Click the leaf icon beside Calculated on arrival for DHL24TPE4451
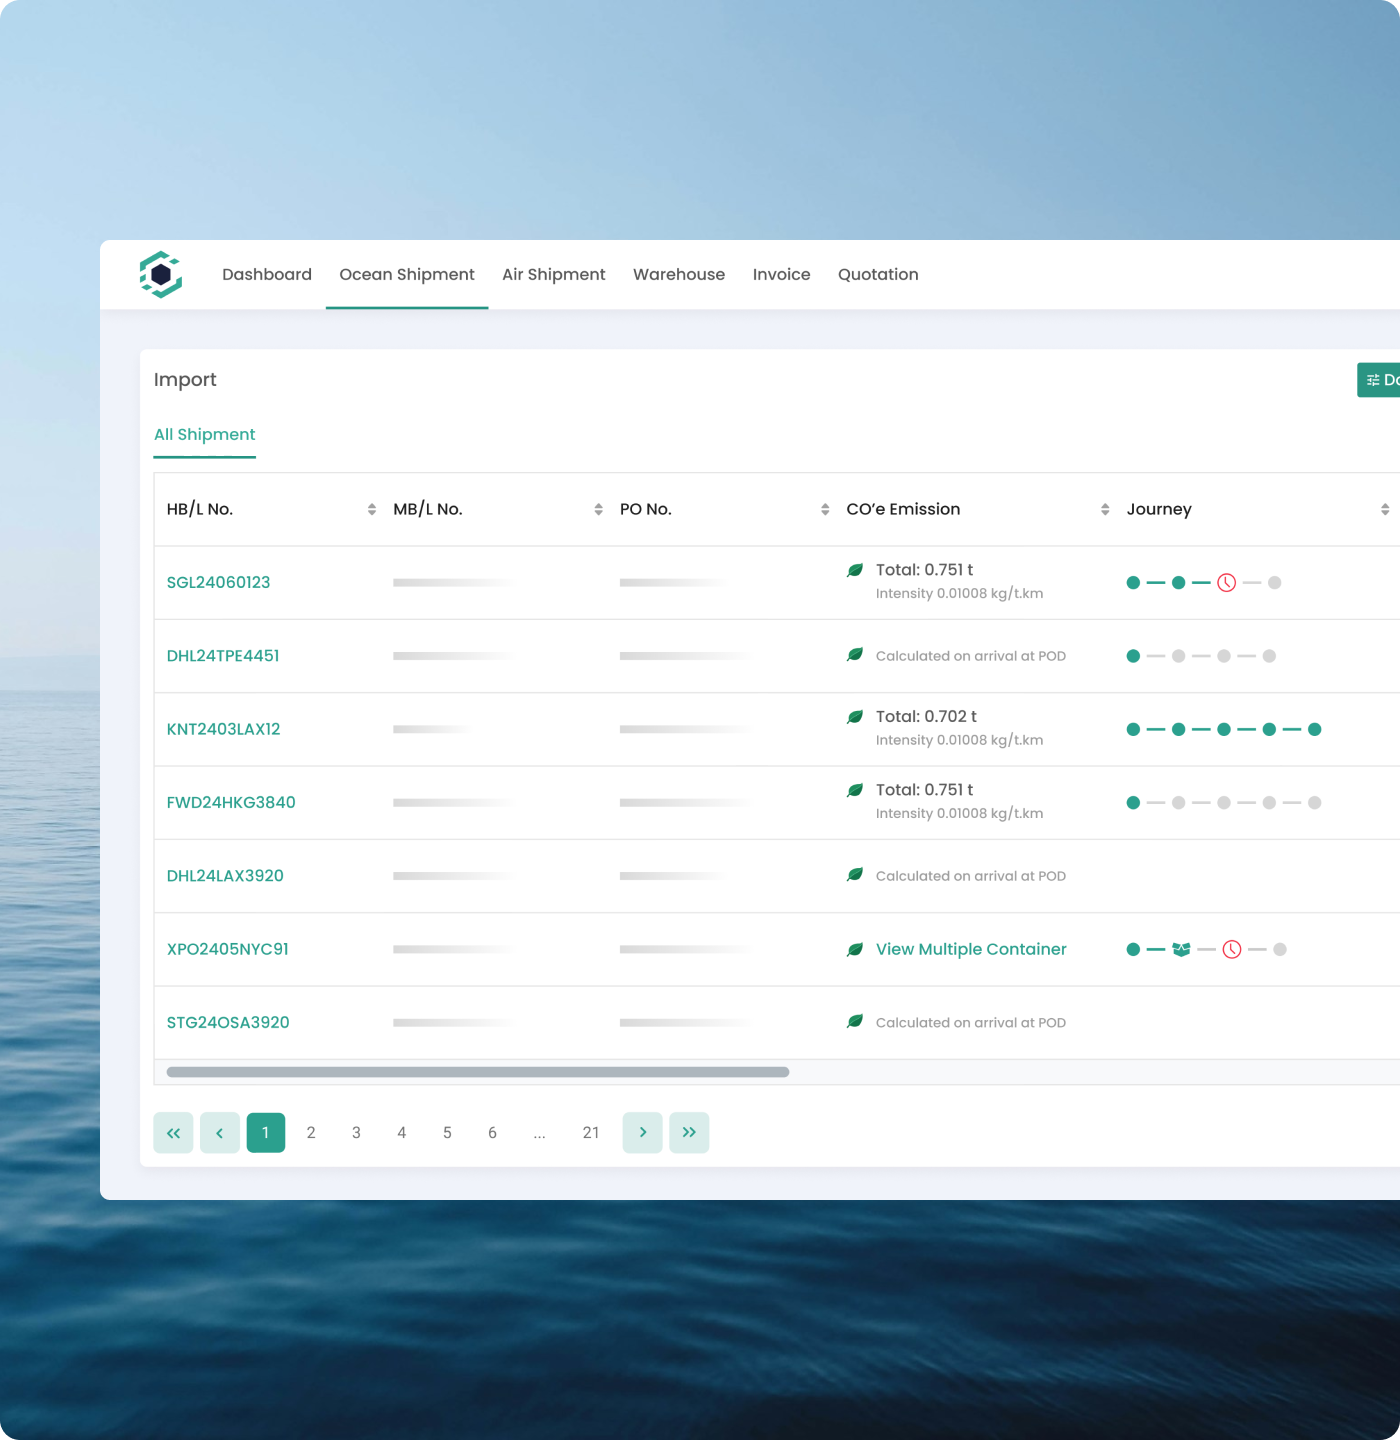 coord(855,655)
